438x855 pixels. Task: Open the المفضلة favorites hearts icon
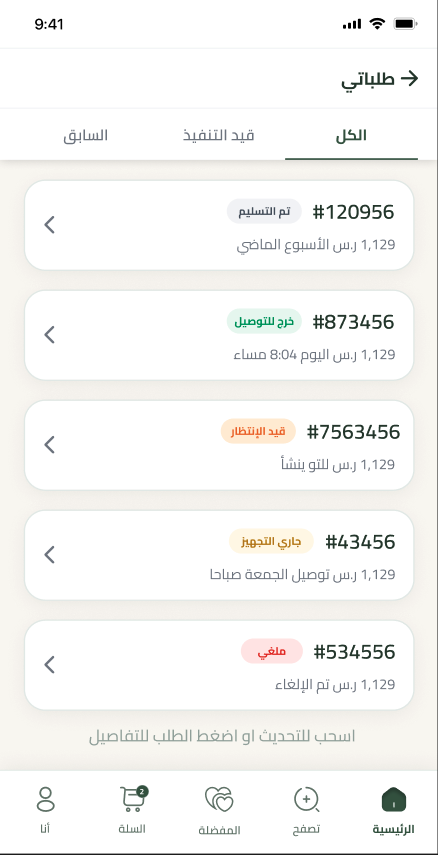(219, 800)
